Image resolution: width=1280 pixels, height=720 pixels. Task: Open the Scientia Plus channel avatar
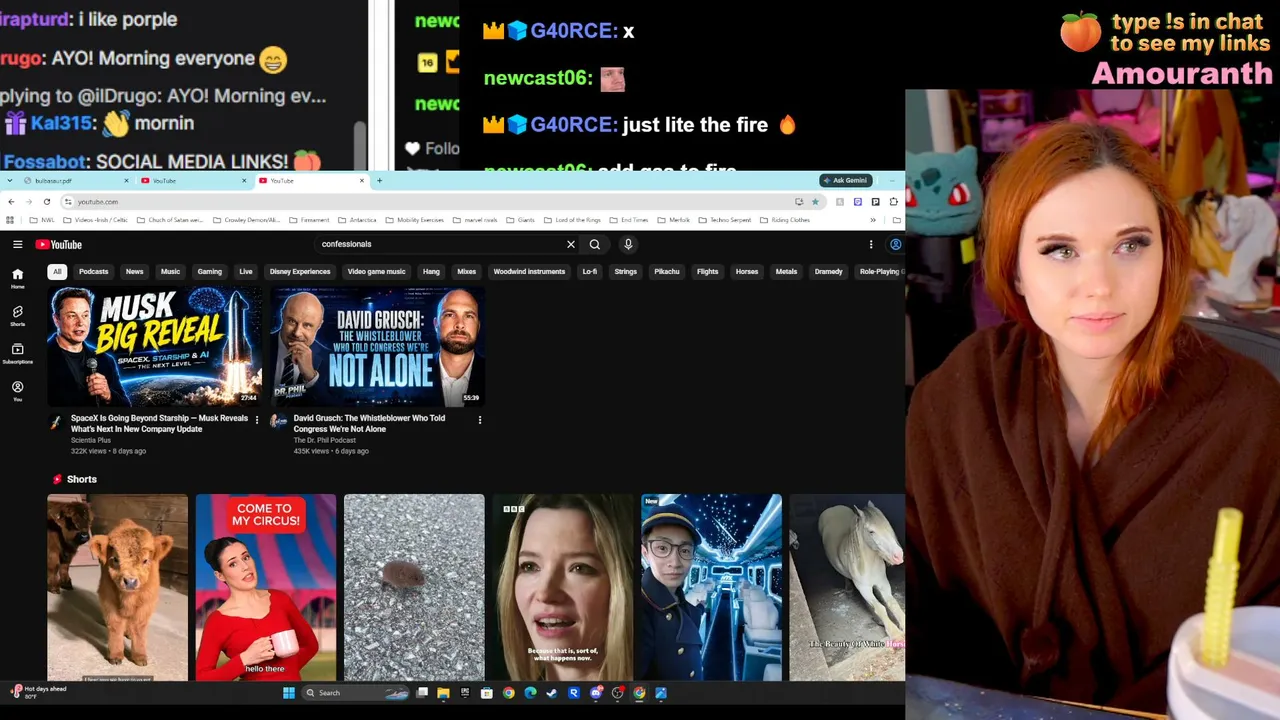56,422
